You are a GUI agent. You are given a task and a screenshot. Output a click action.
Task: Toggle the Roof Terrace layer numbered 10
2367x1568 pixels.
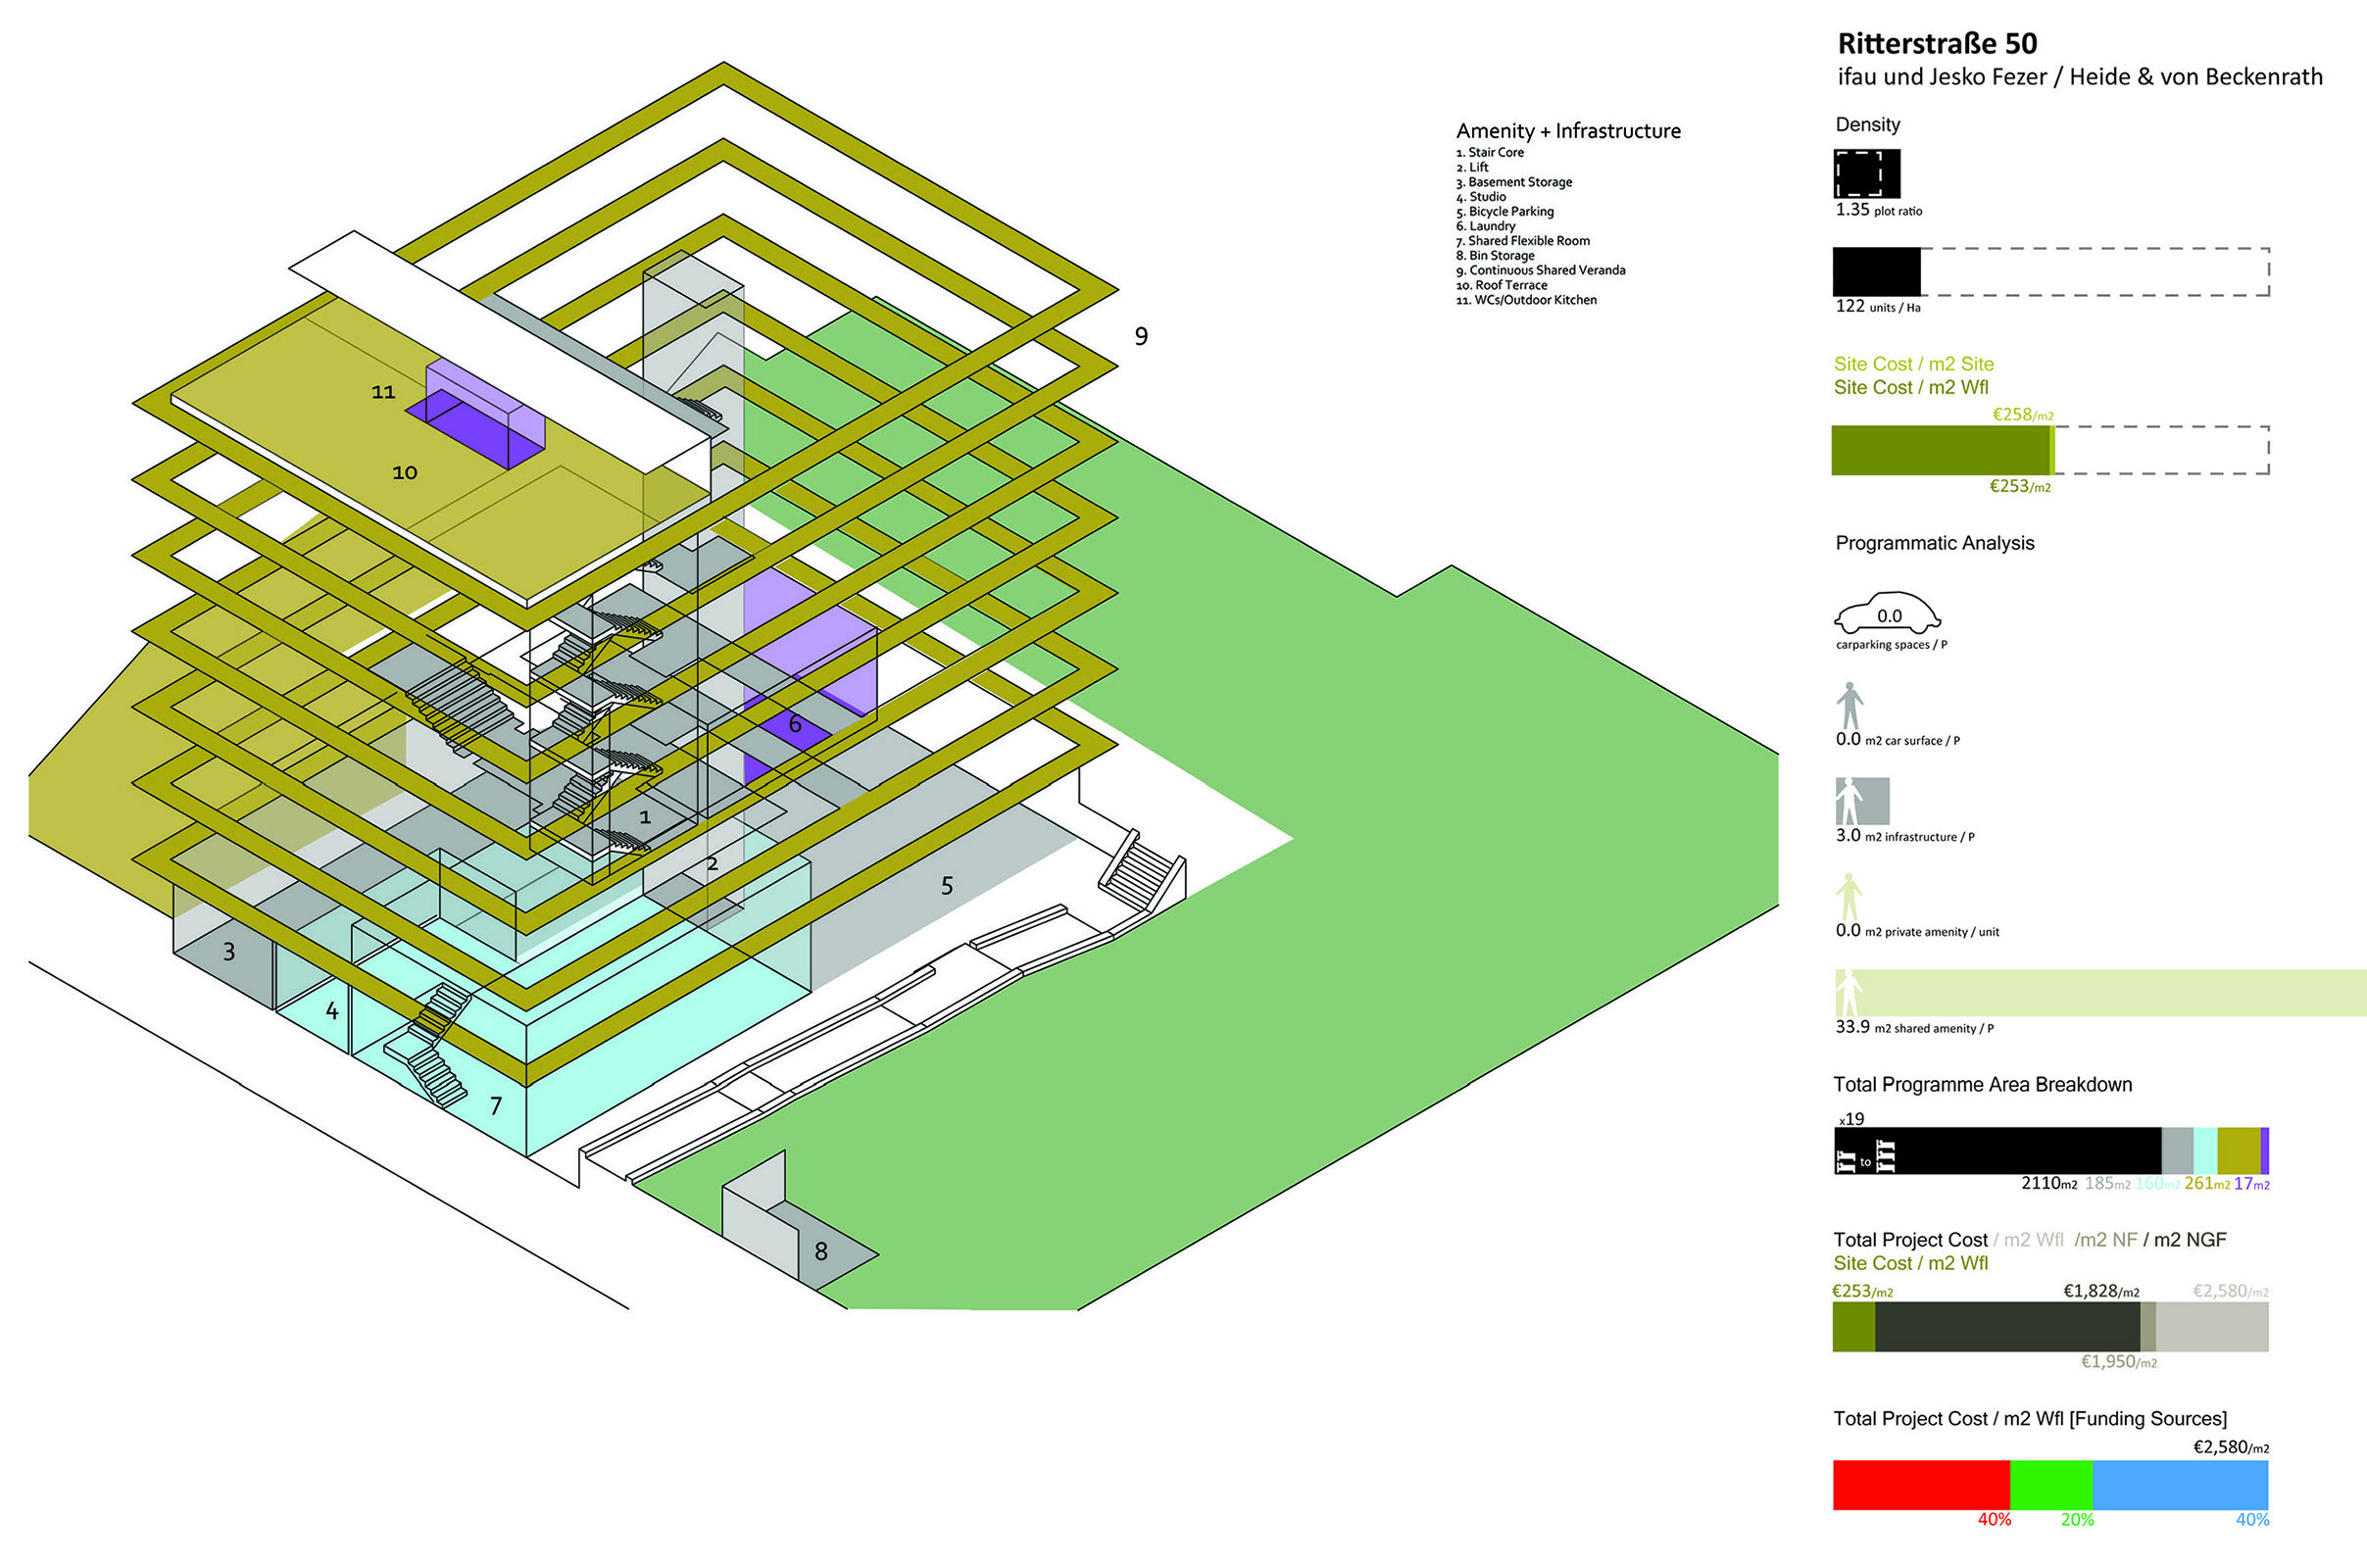click(x=405, y=471)
